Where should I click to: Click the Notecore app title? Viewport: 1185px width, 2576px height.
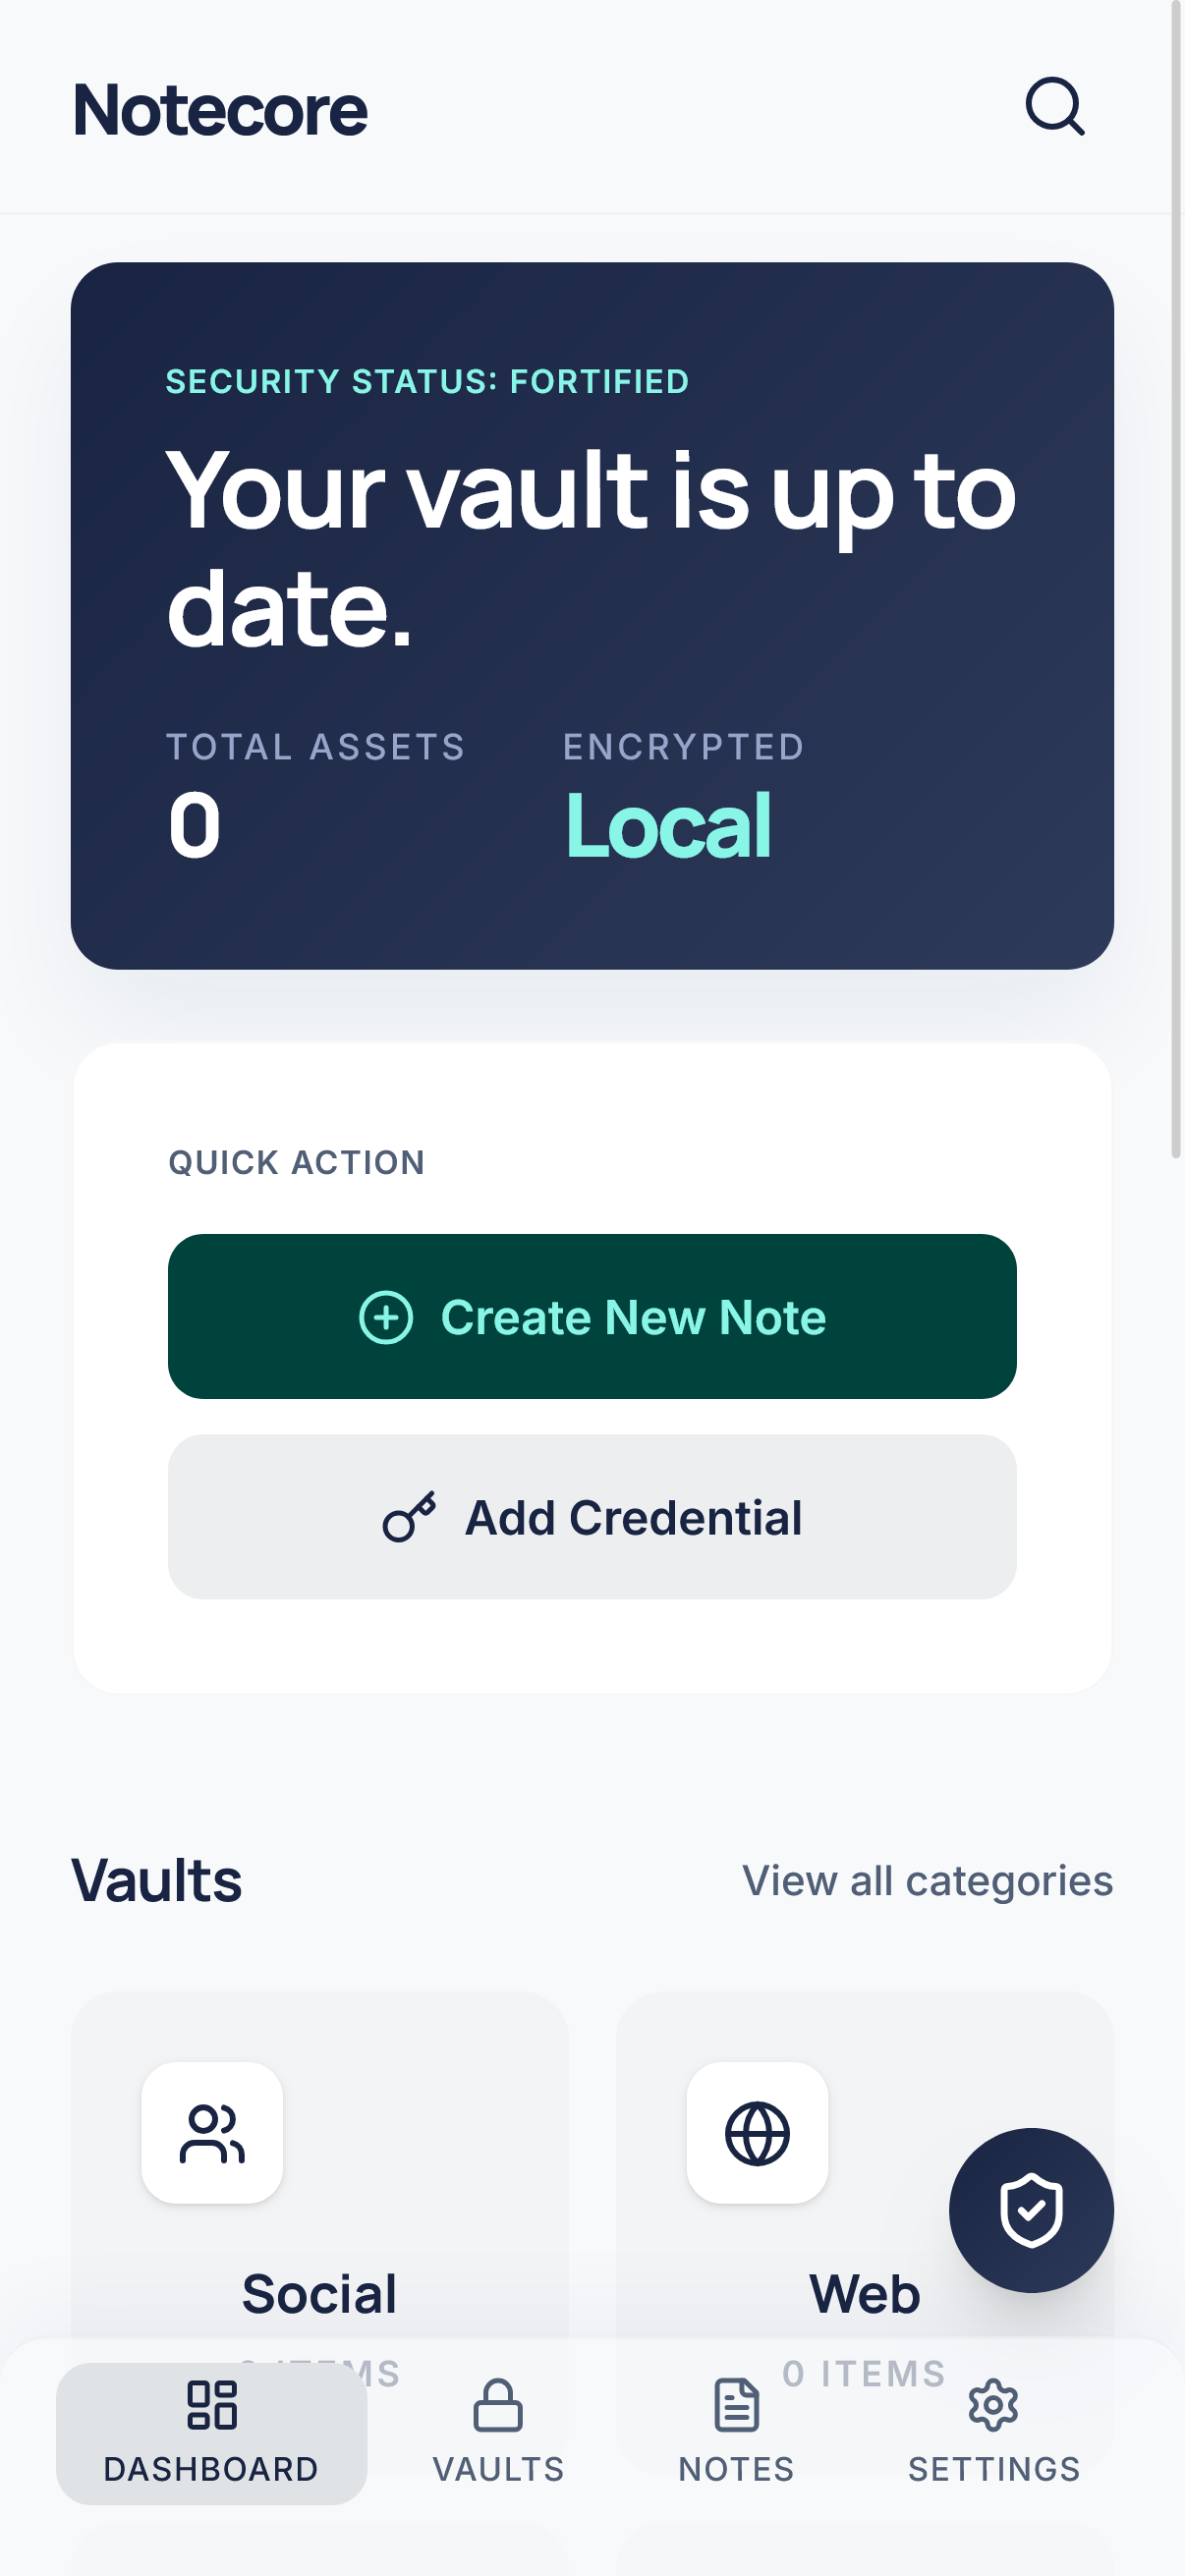click(220, 110)
